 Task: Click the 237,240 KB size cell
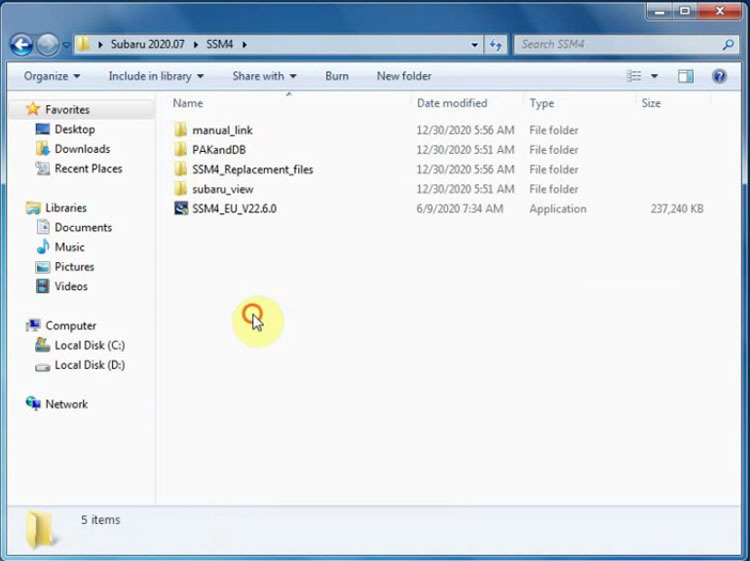pos(677,209)
